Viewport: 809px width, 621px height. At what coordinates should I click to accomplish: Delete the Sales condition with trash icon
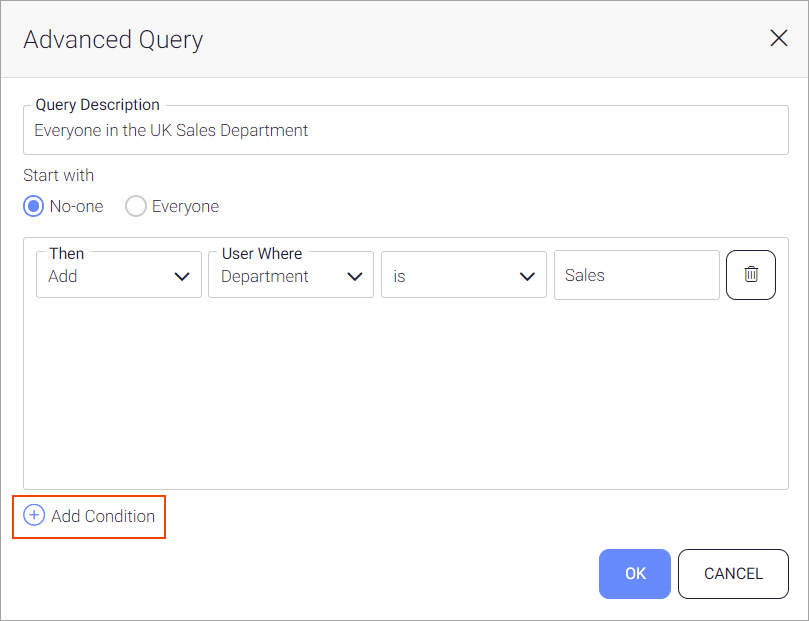point(750,275)
